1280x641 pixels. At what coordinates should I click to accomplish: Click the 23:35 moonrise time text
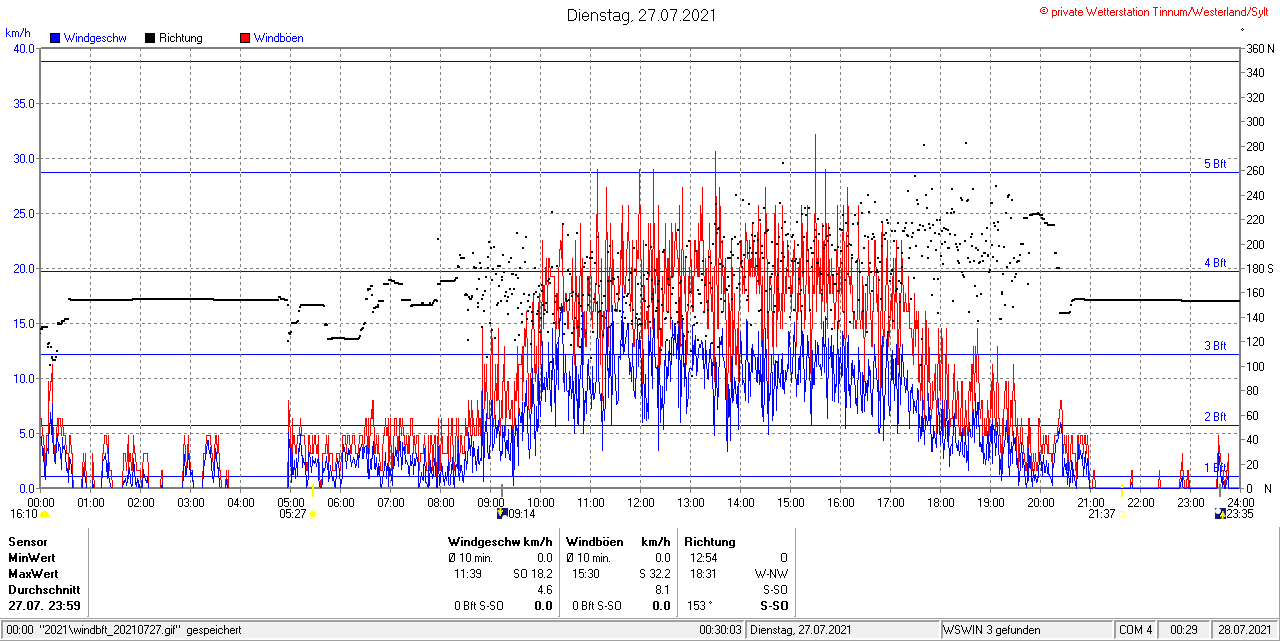[1241, 514]
